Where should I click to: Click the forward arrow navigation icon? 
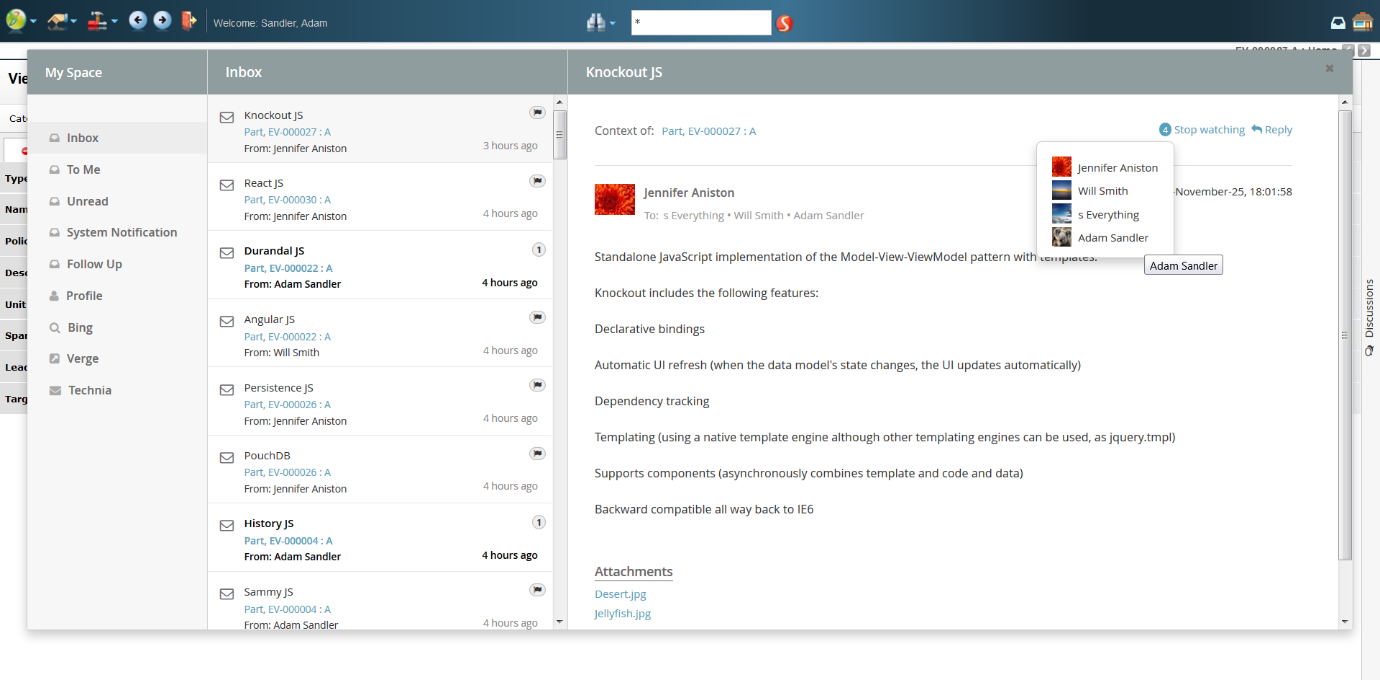(162, 21)
